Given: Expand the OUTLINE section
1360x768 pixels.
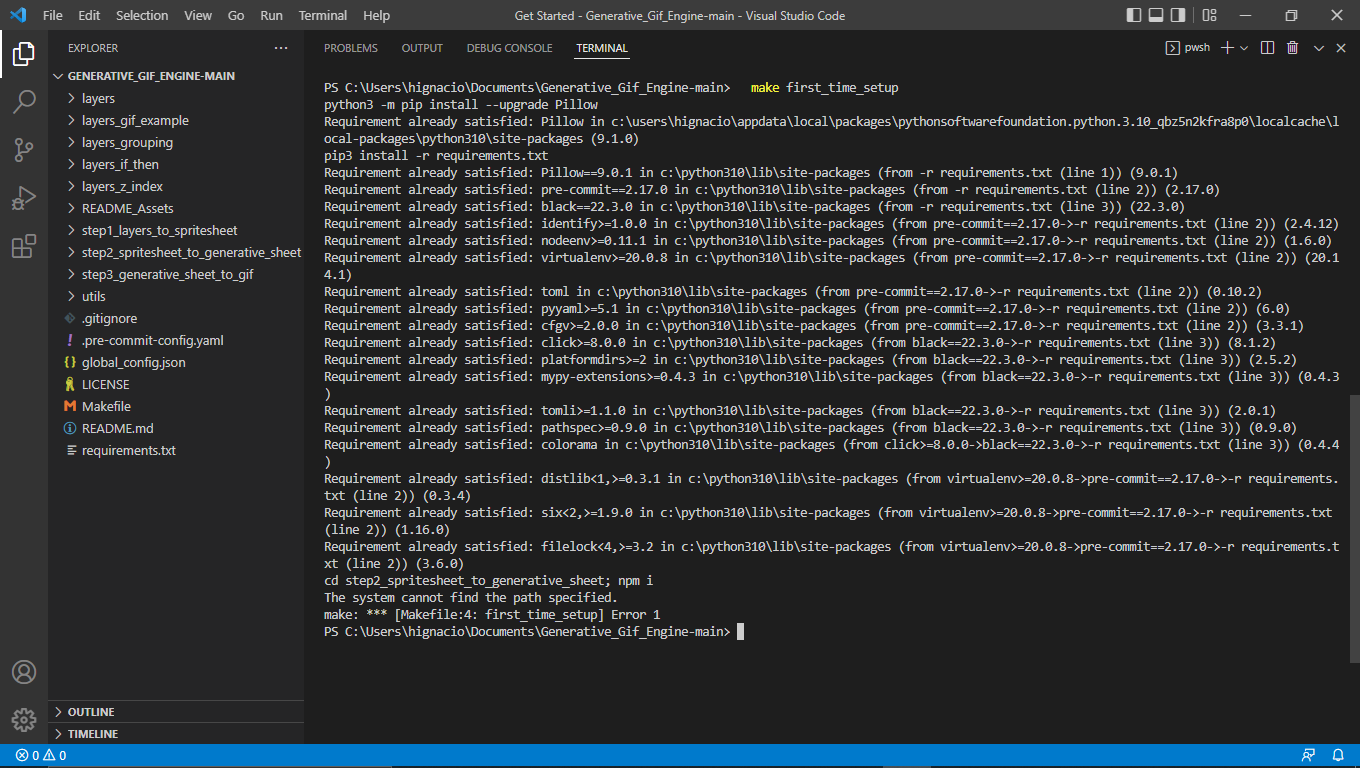Looking at the screenshot, I should click(176, 712).
